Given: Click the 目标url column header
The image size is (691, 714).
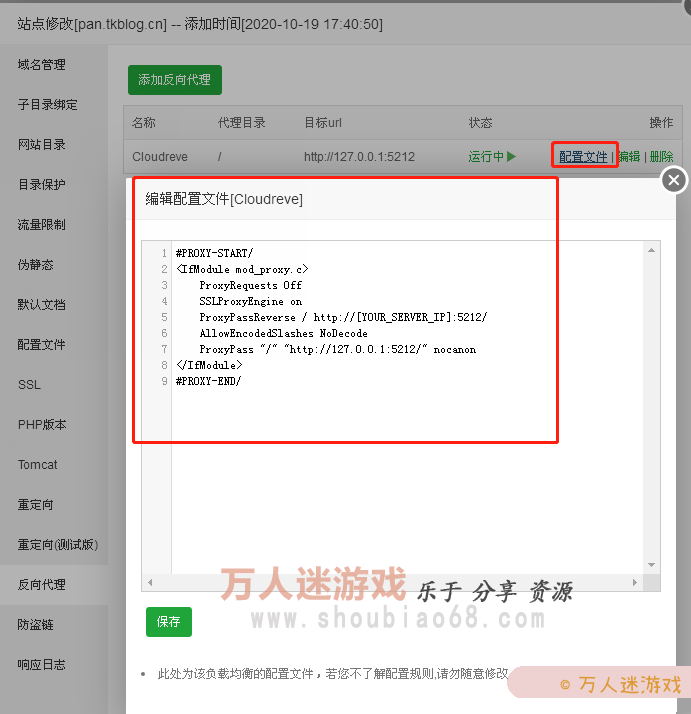Looking at the screenshot, I should [322, 123].
